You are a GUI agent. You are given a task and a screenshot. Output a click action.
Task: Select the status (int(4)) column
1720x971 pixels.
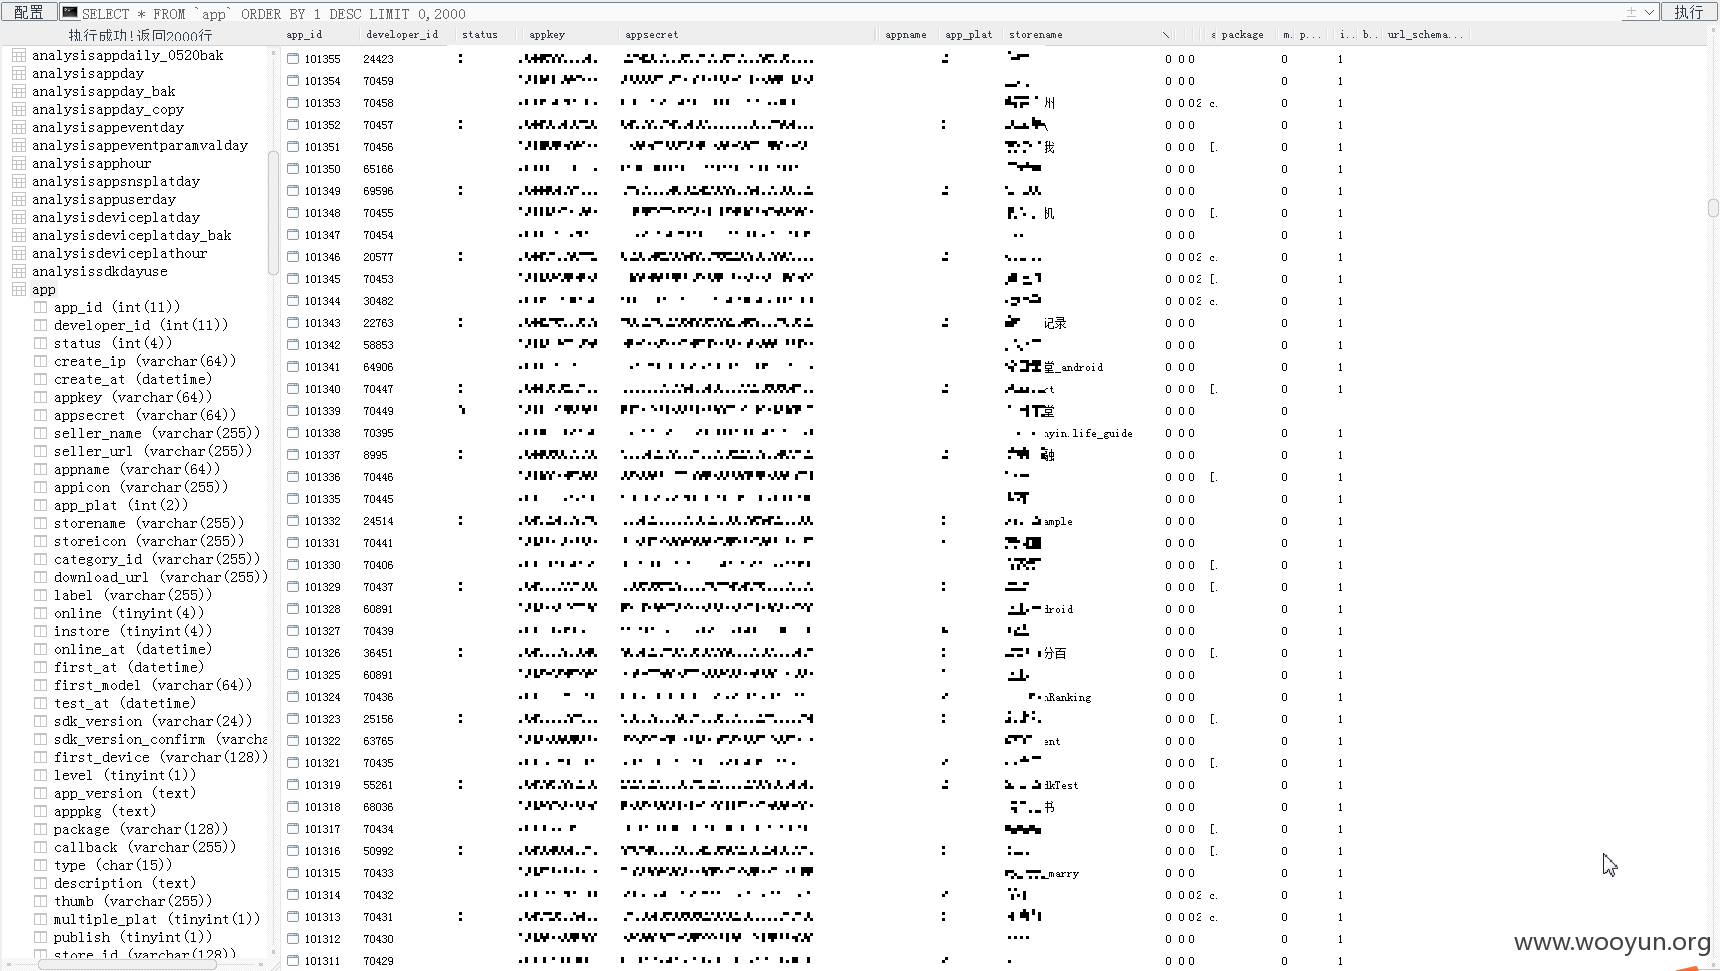(113, 343)
